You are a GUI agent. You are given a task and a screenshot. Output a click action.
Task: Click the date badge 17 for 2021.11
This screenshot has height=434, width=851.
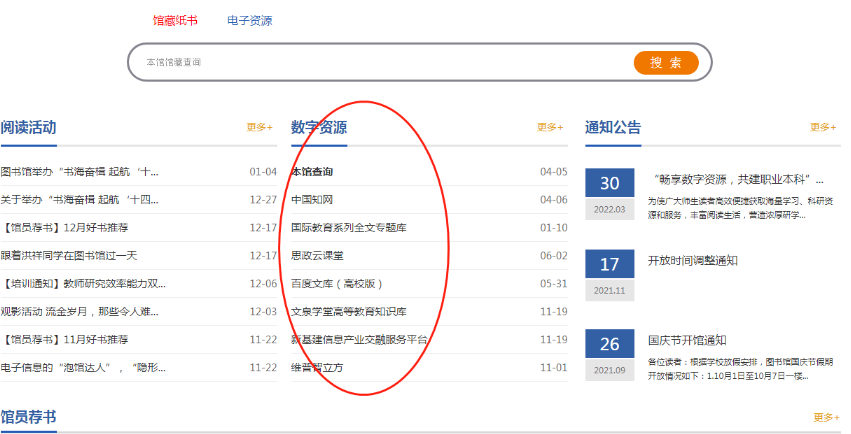coord(610,265)
